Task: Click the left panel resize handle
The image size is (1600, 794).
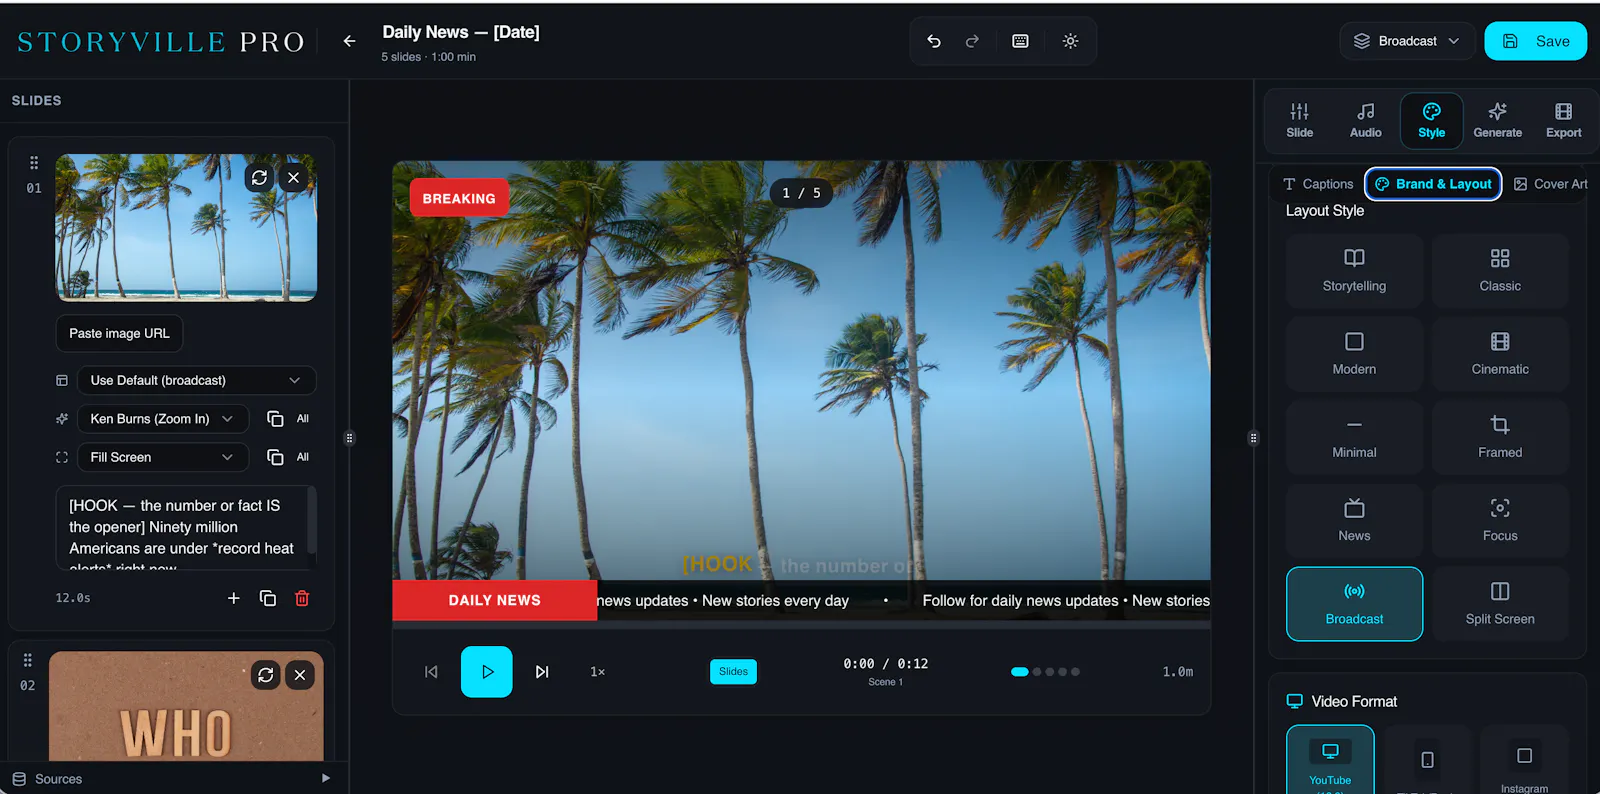Action: 349,438
